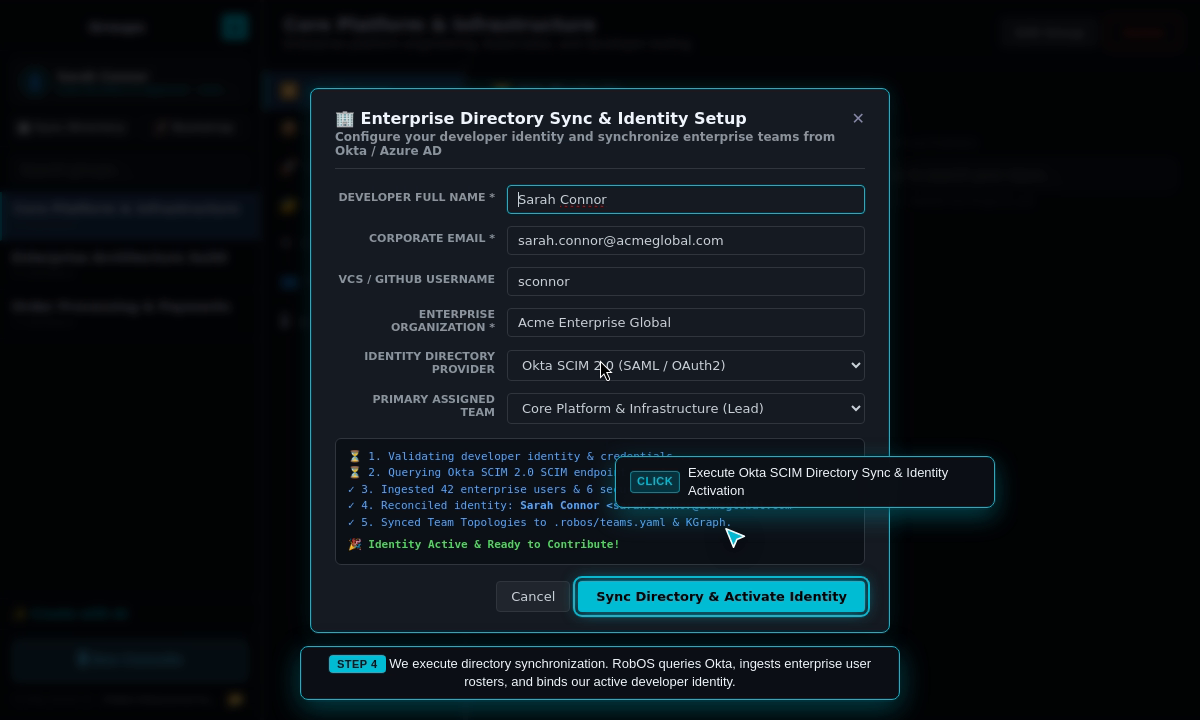
Task: Close the Enterprise Directory Sync dialog
Action: 858,118
